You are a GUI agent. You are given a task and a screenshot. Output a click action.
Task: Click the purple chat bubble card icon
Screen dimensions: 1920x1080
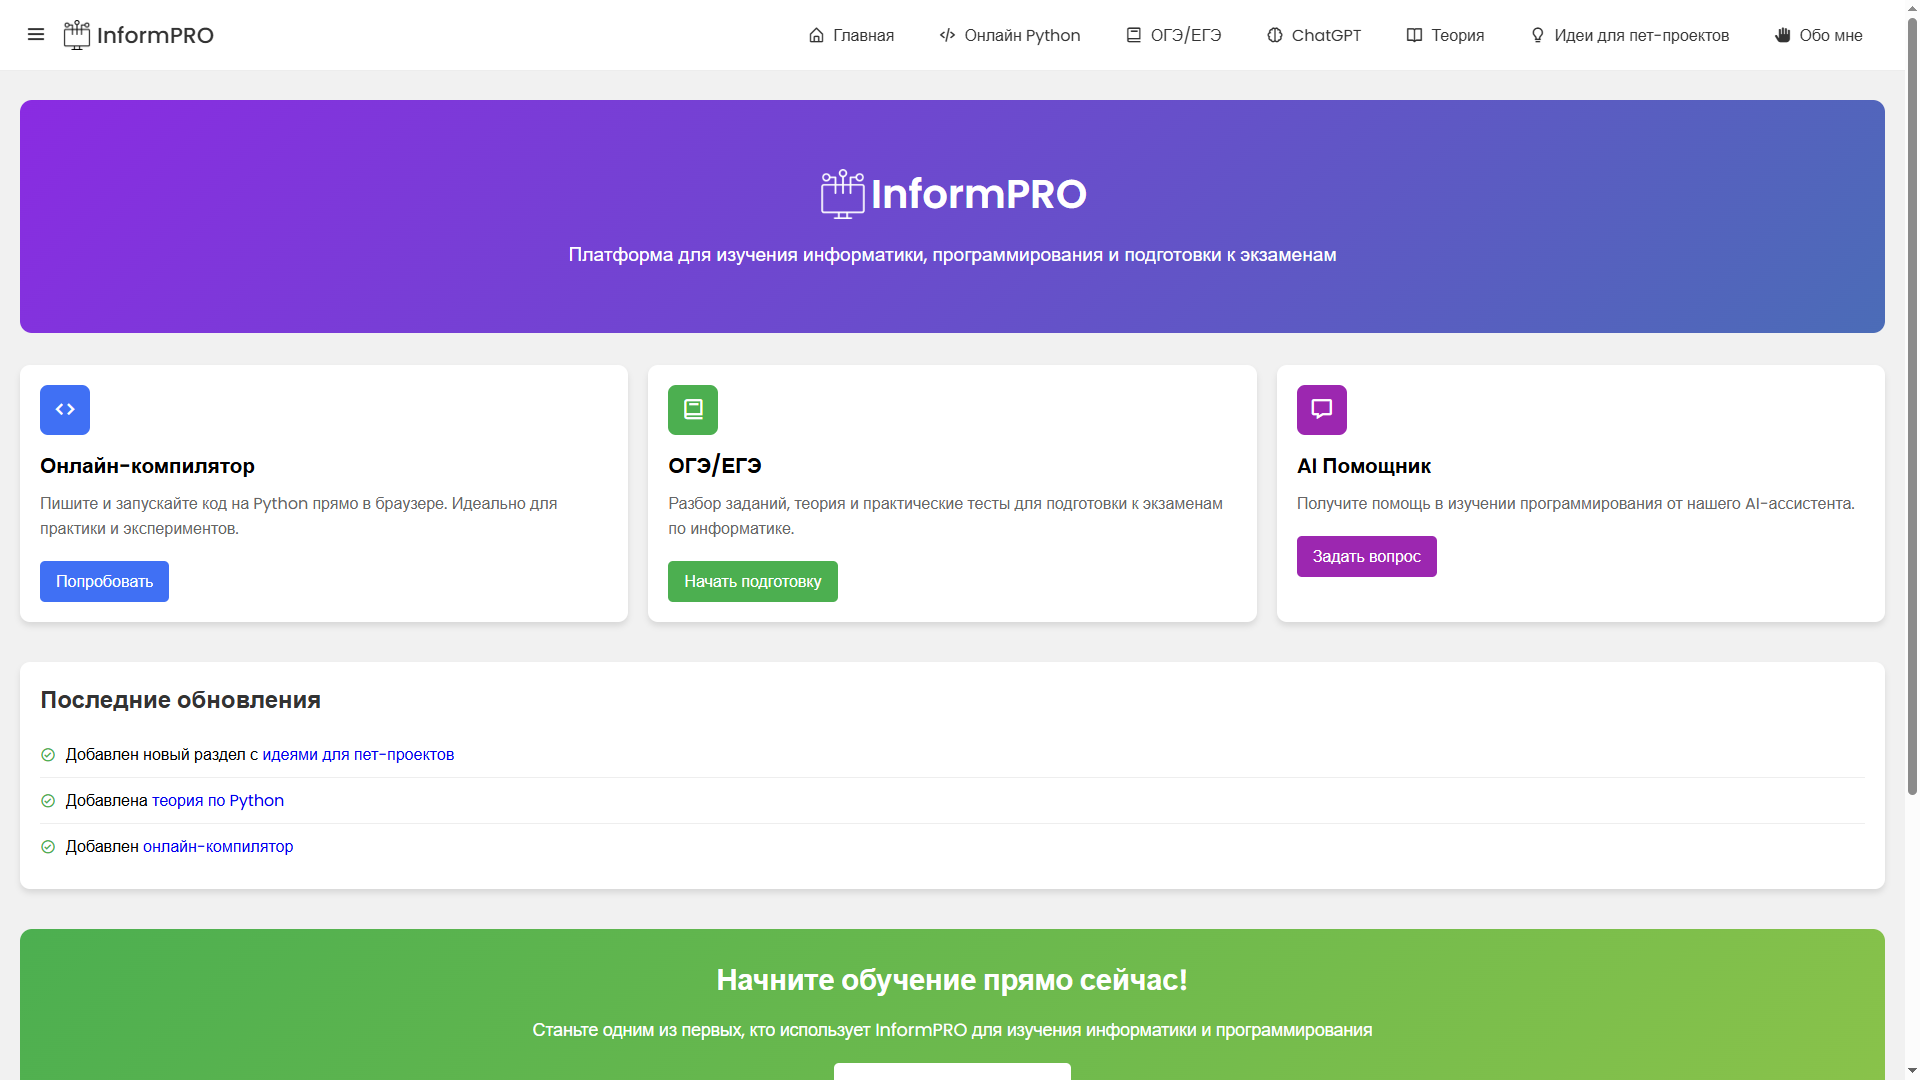pos(1322,410)
